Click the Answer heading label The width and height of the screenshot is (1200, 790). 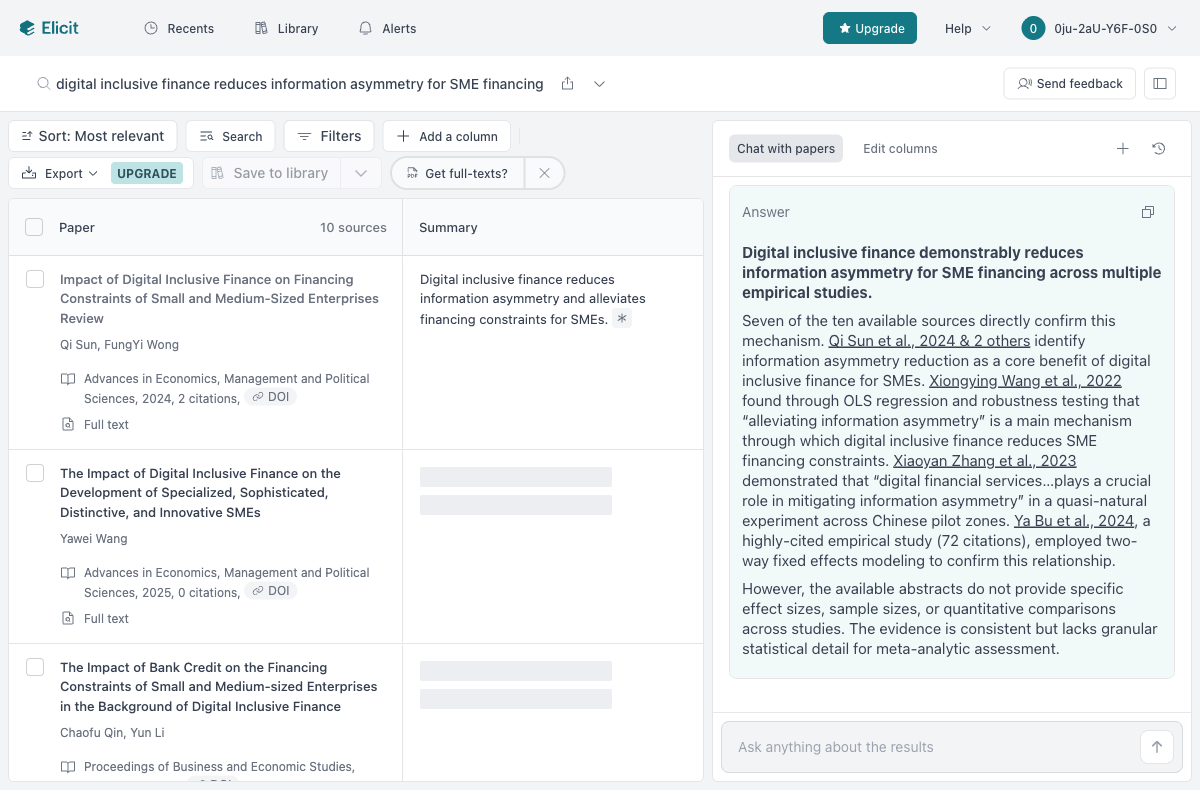pyautogui.click(x=766, y=212)
